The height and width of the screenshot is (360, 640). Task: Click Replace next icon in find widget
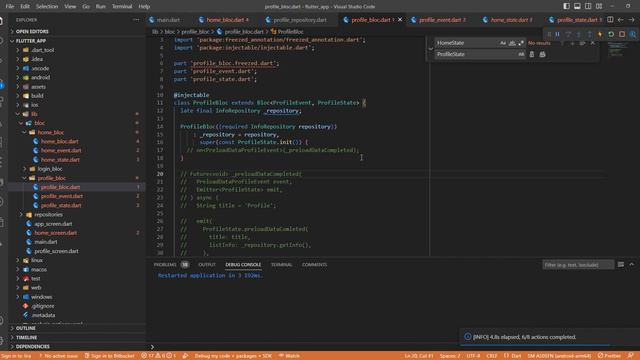(532, 54)
